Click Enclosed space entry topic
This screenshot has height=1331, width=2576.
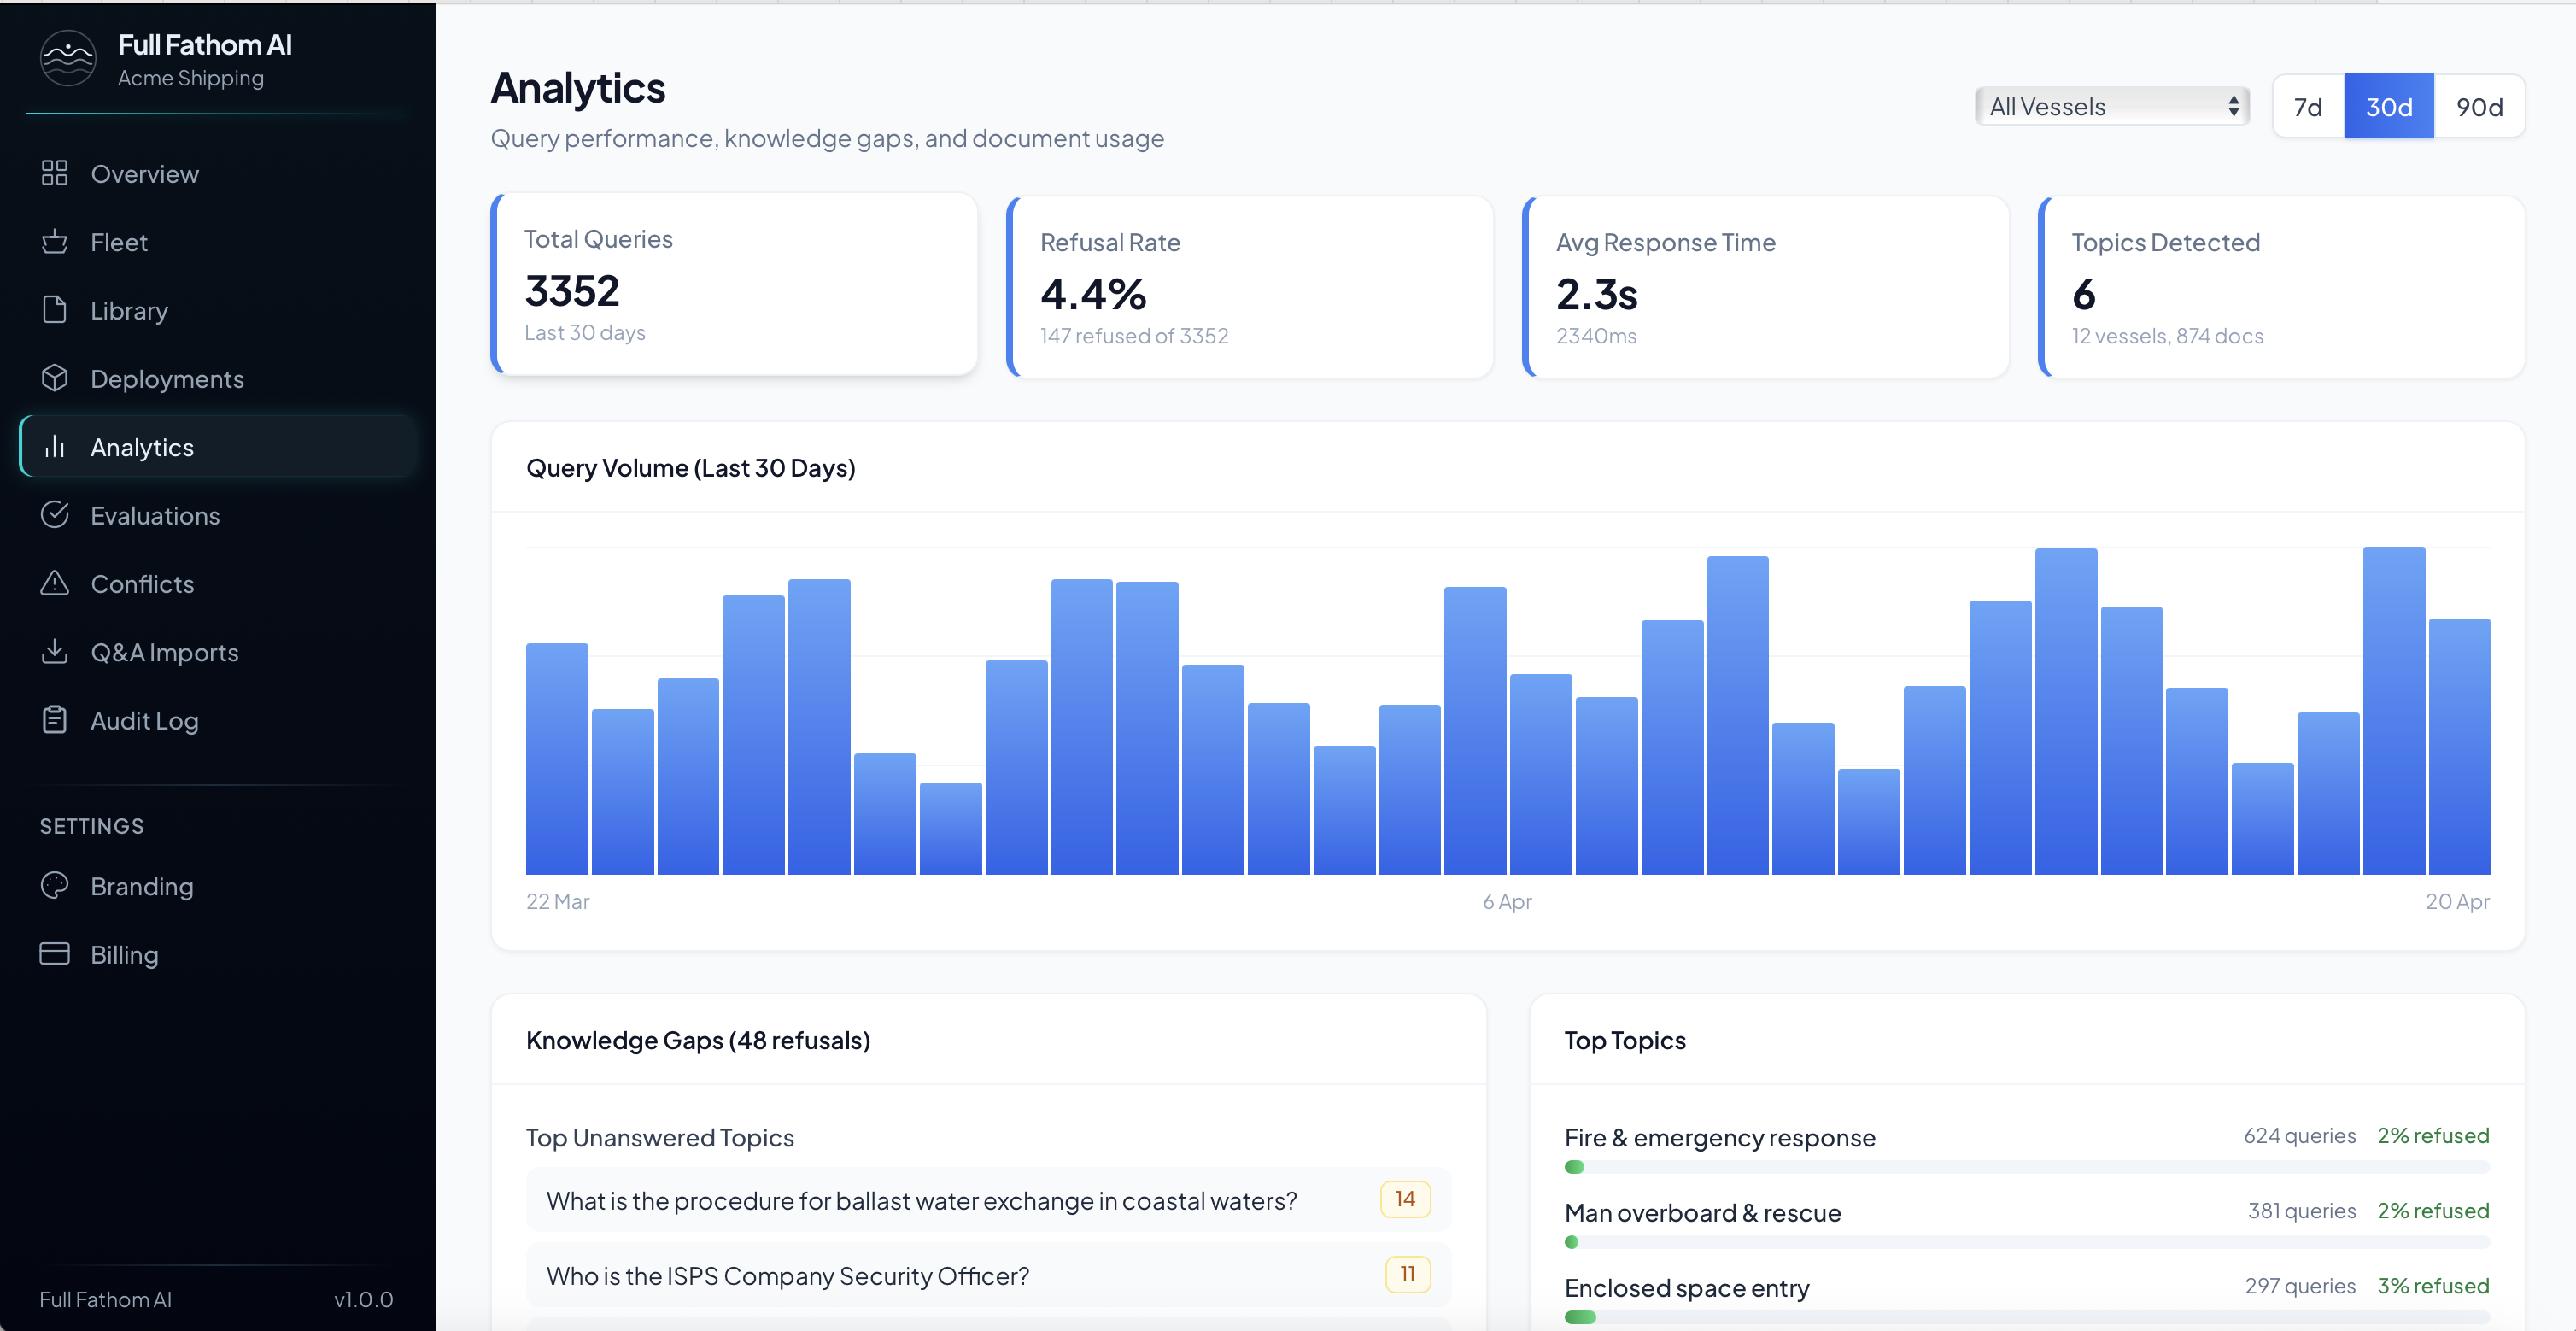tap(1686, 1287)
